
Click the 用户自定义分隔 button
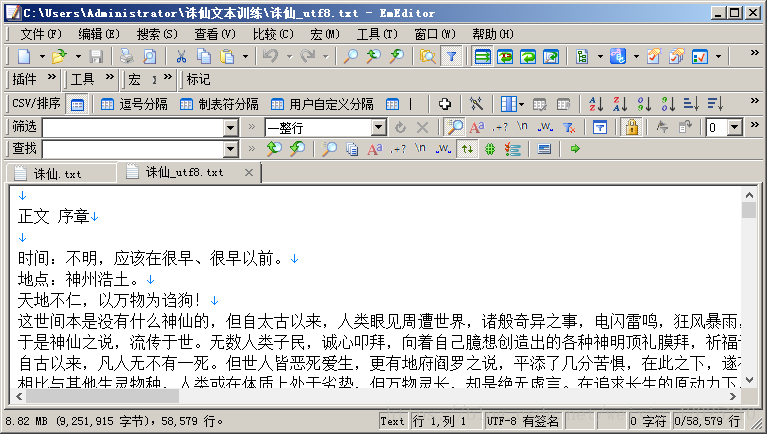point(322,104)
